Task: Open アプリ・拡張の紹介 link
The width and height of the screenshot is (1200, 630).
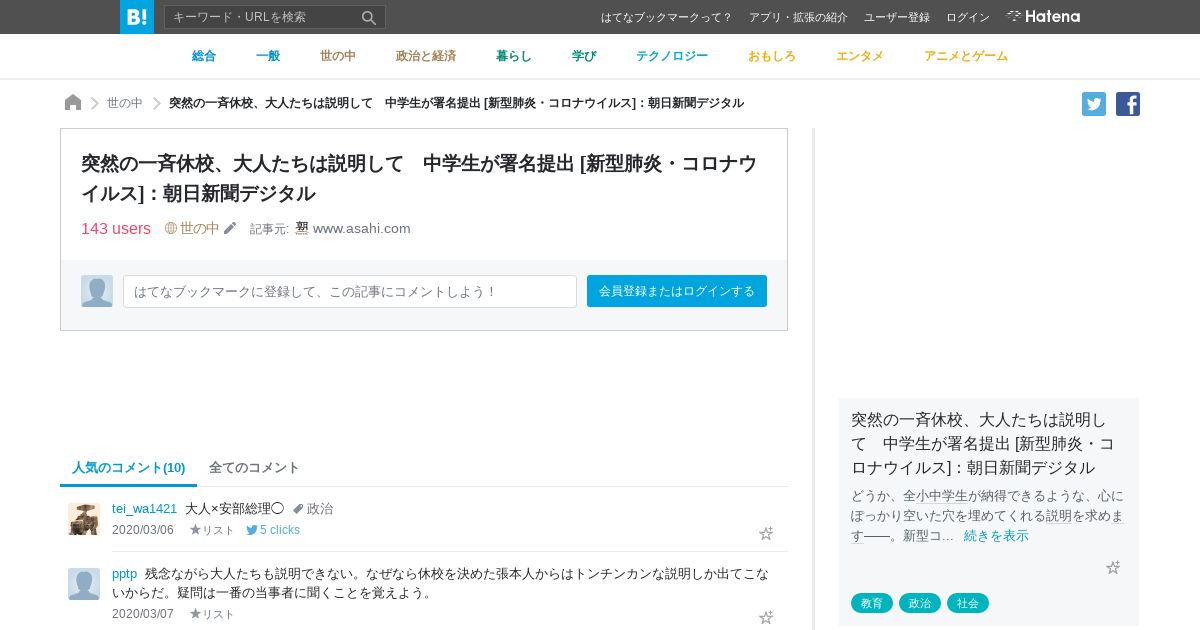Action: click(798, 17)
